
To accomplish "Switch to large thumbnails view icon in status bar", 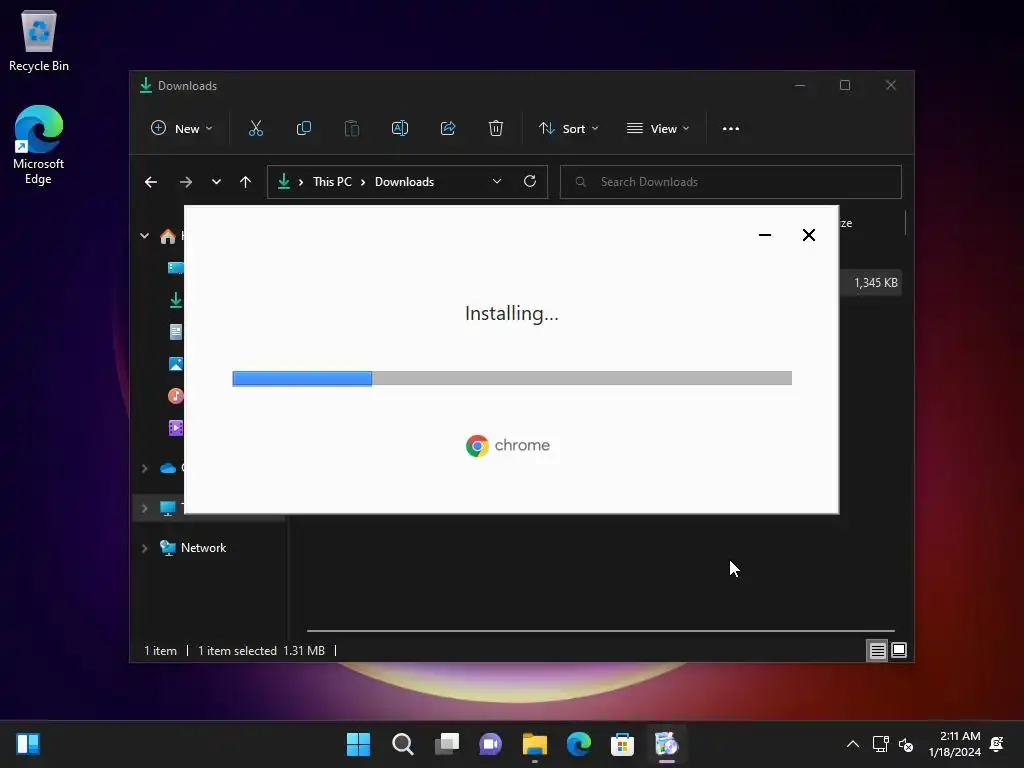I will 899,650.
